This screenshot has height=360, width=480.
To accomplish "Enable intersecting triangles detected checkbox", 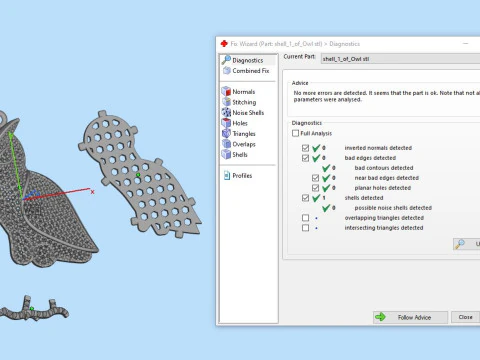I will [x=305, y=228].
